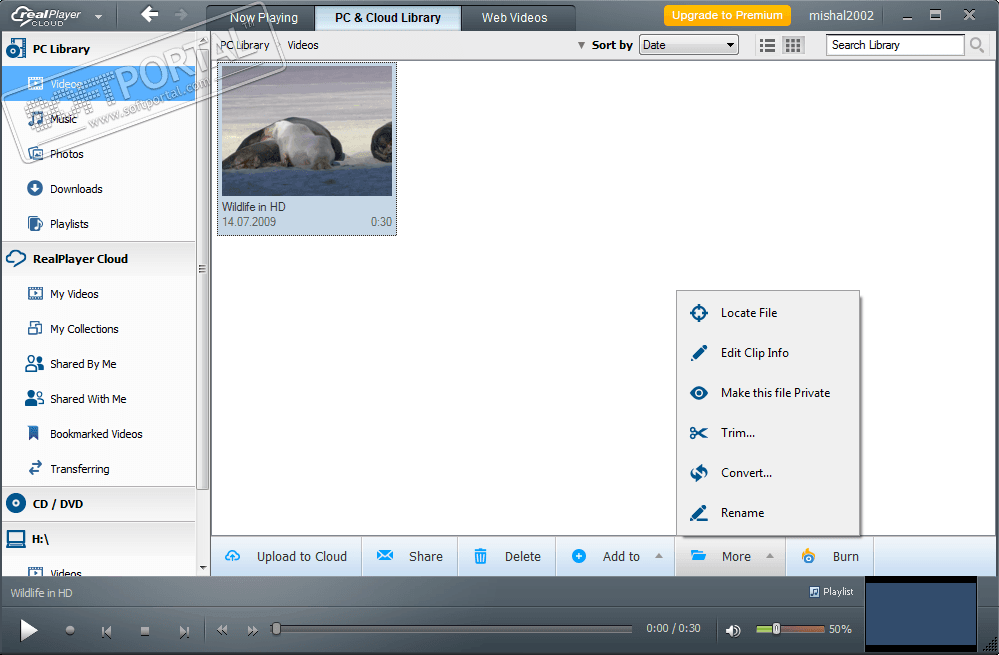Click the Search Library input field
The width and height of the screenshot is (999, 655).
[x=895, y=45]
